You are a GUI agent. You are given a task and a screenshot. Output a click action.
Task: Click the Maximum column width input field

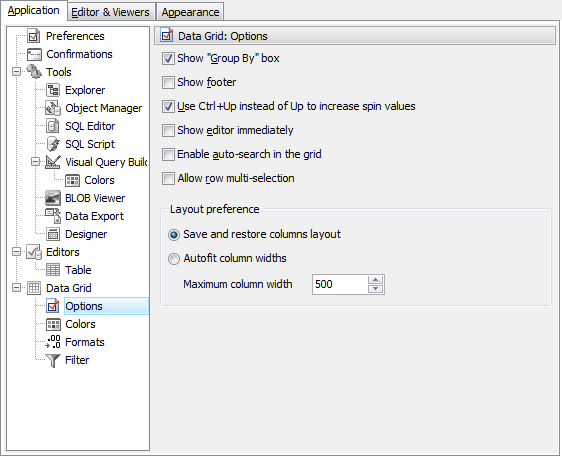coord(339,284)
